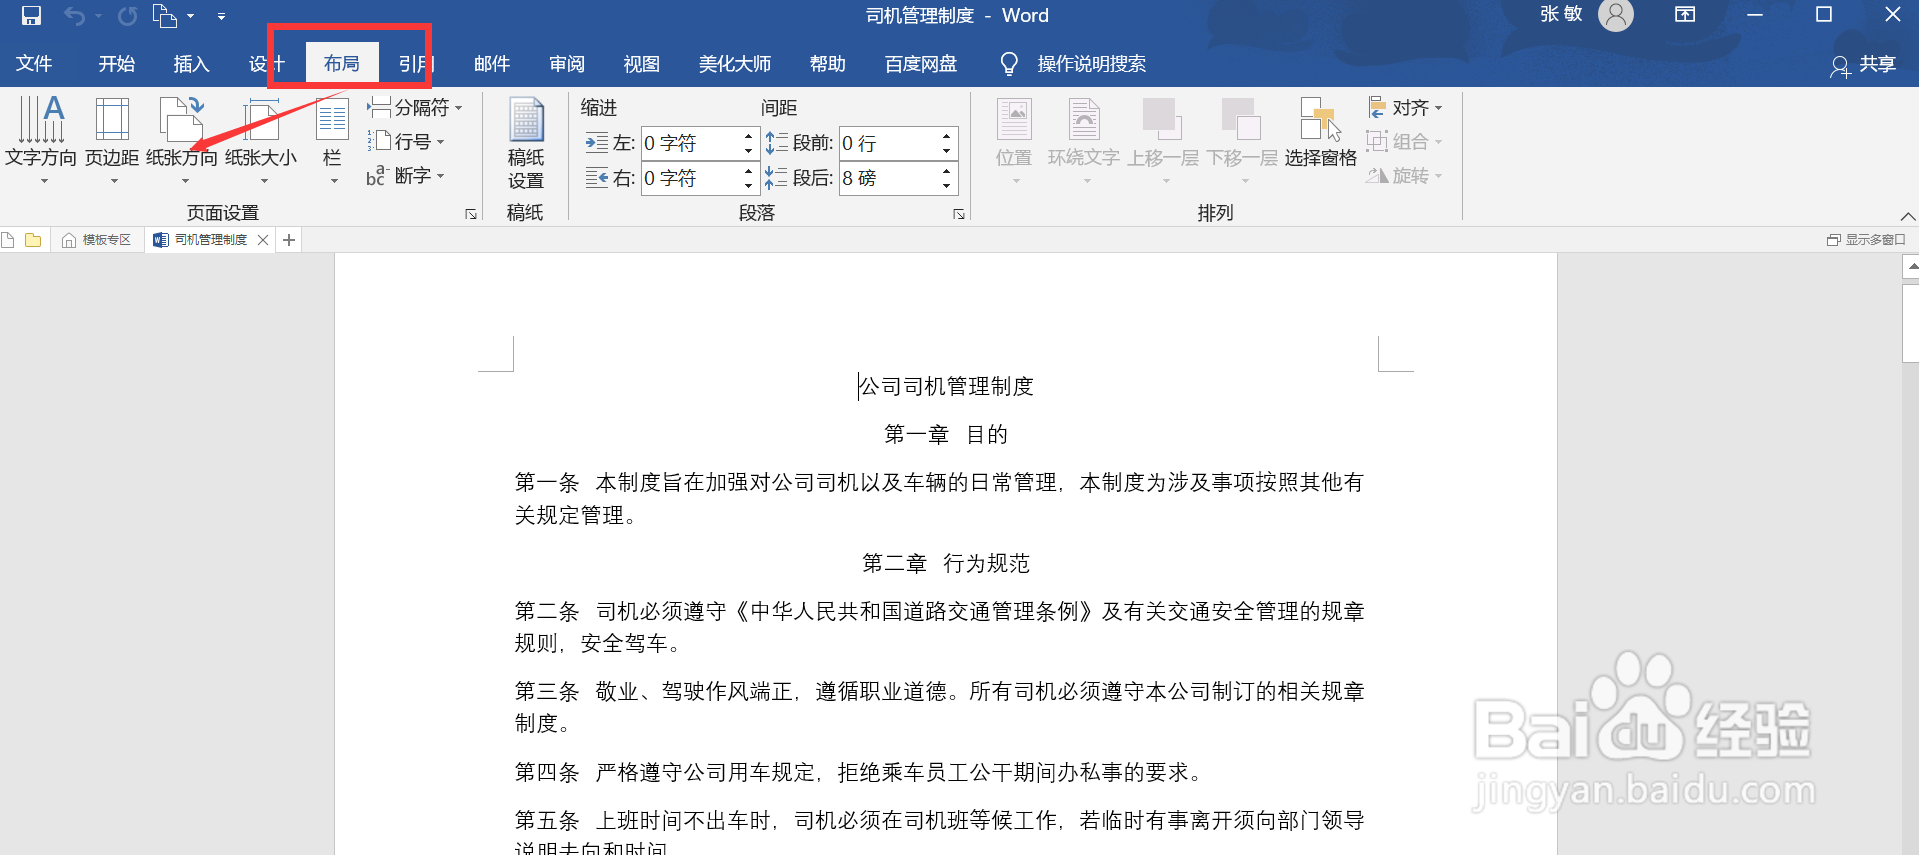Decrease 段后 spacing with down stepper
The image size is (1919, 855).
[x=946, y=186]
